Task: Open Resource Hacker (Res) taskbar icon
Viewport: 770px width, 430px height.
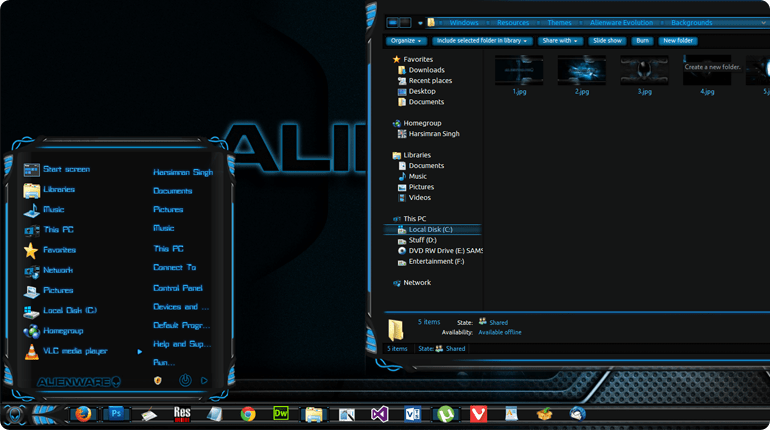Action: pyautogui.click(x=182, y=414)
